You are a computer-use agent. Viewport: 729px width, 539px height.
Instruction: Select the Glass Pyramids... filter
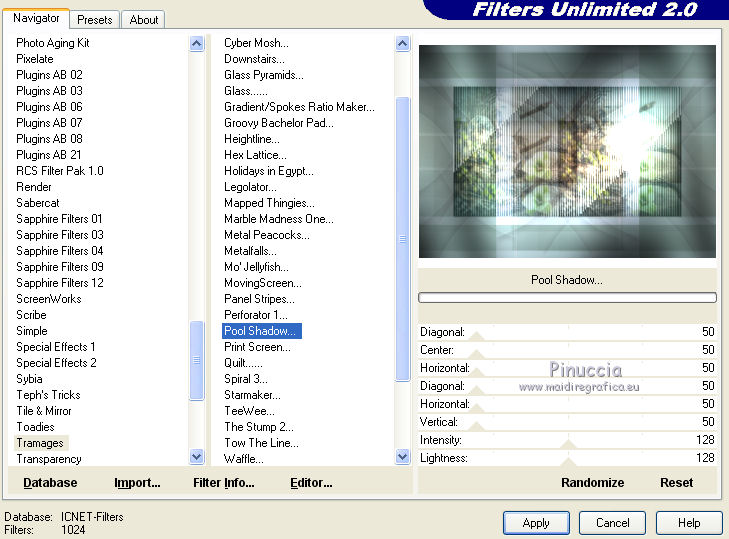coord(264,75)
